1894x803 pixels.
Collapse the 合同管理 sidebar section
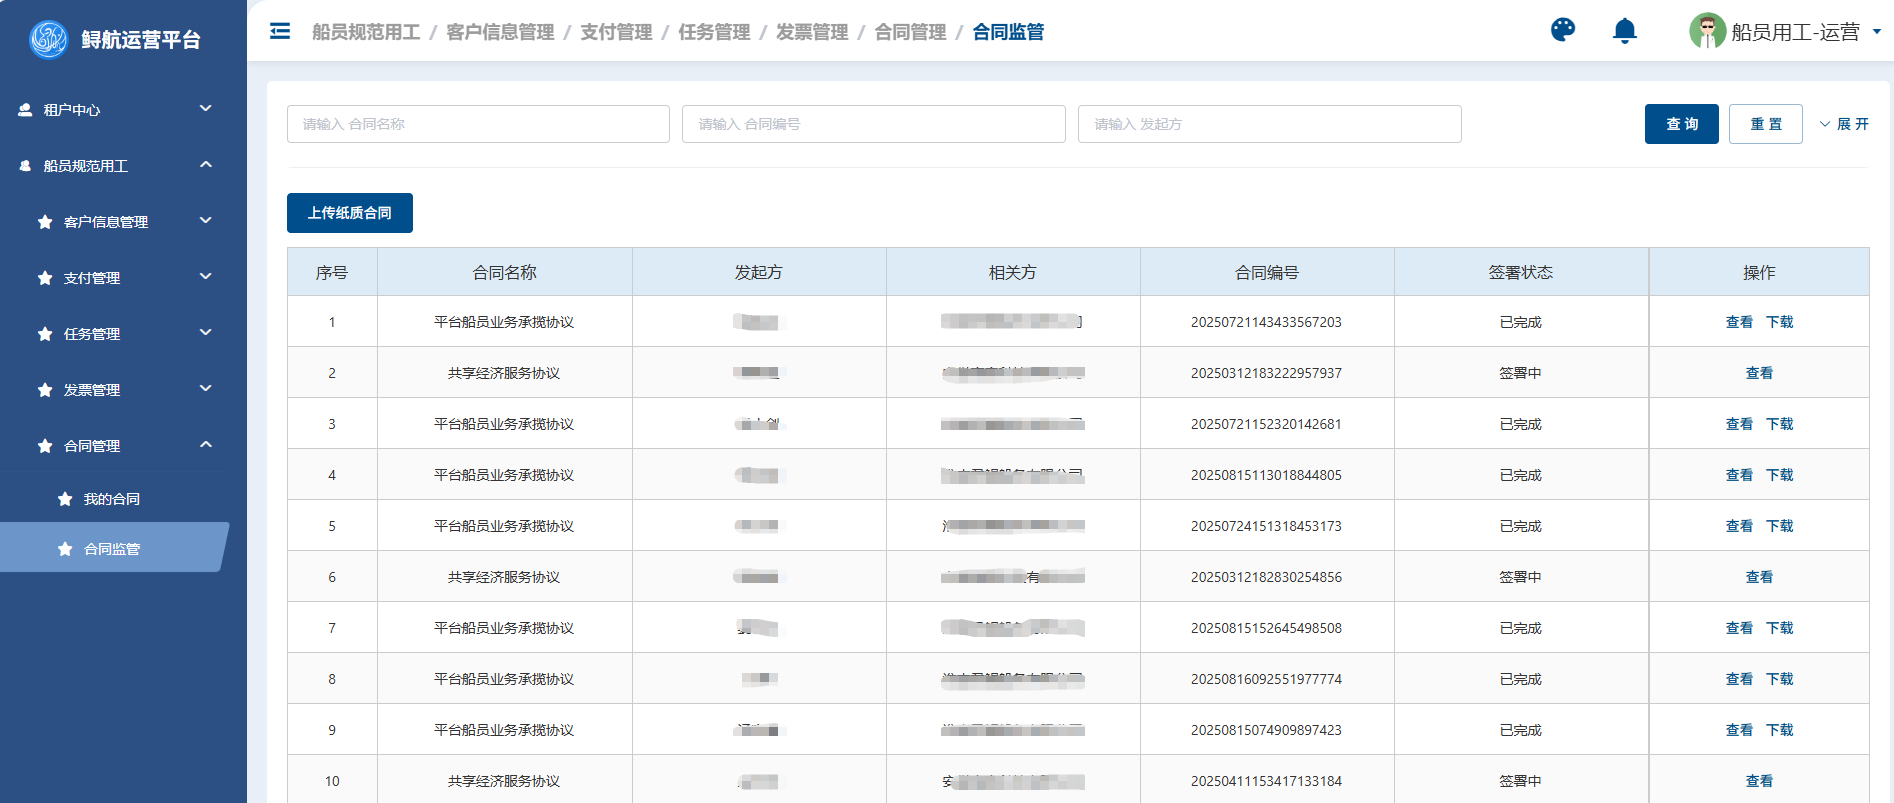pyautogui.click(x=205, y=445)
